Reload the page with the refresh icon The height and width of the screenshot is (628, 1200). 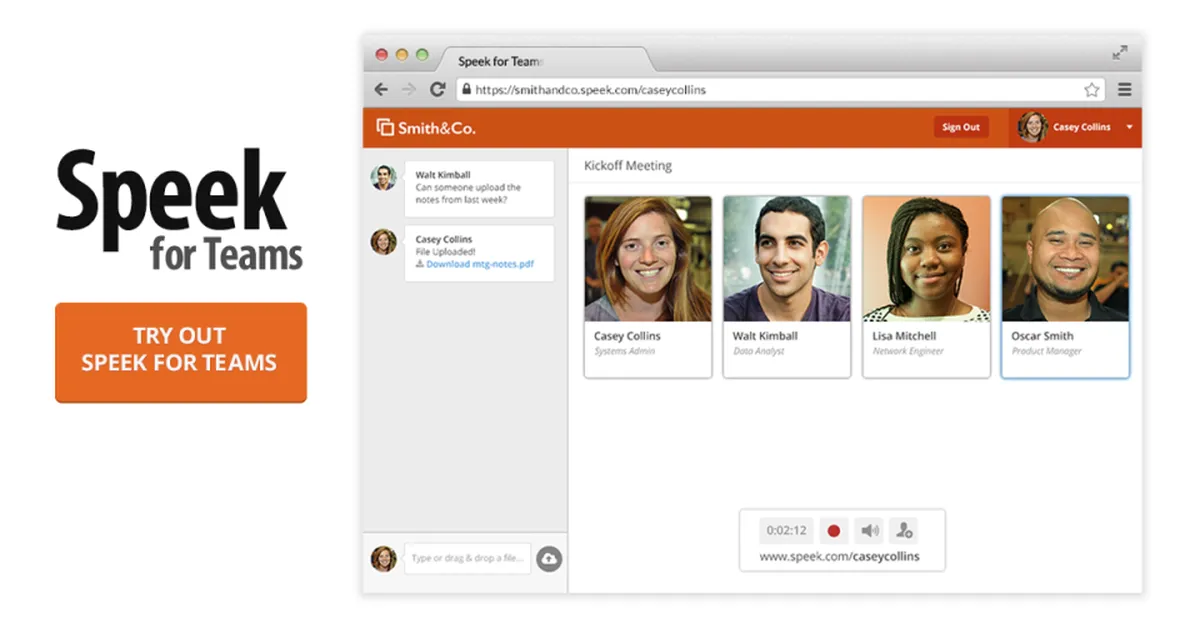pyautogui.click(x=437, y=89)
